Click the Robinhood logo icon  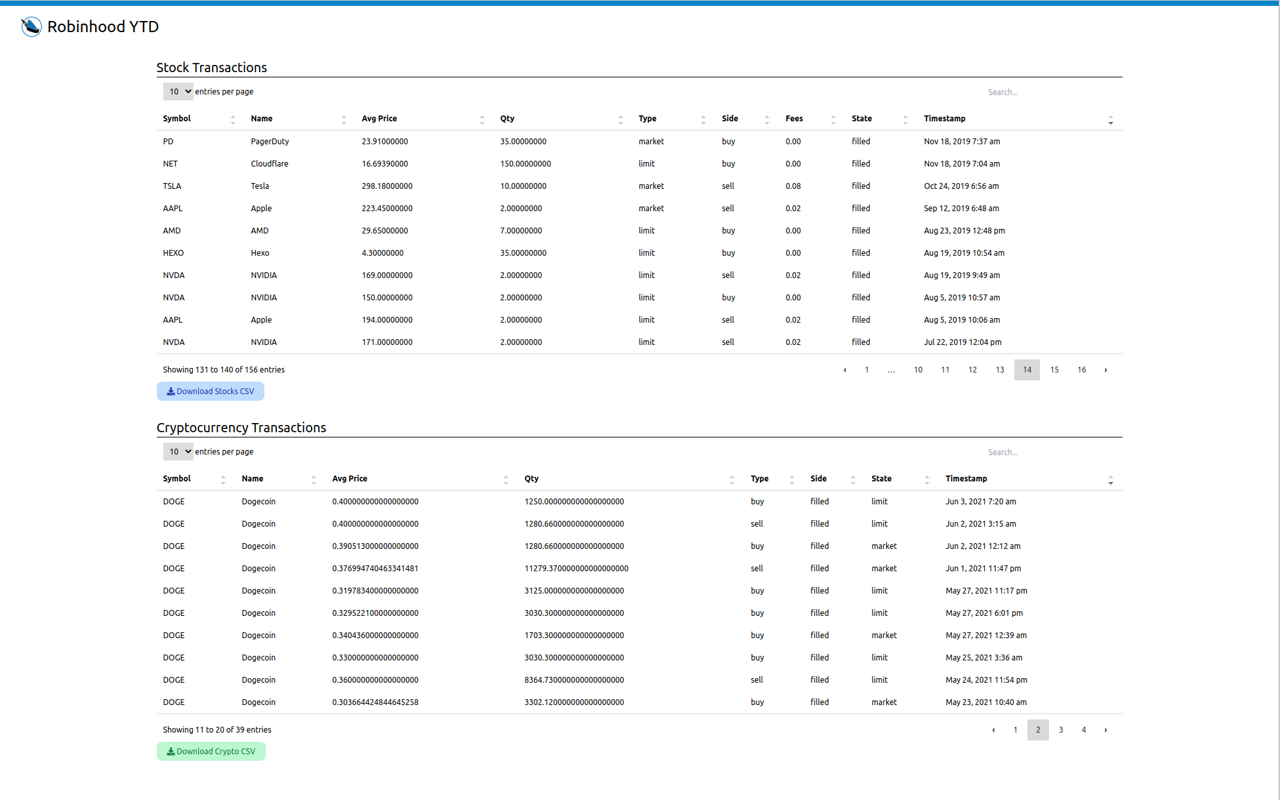pyautogui.click(x=31, y=26)
